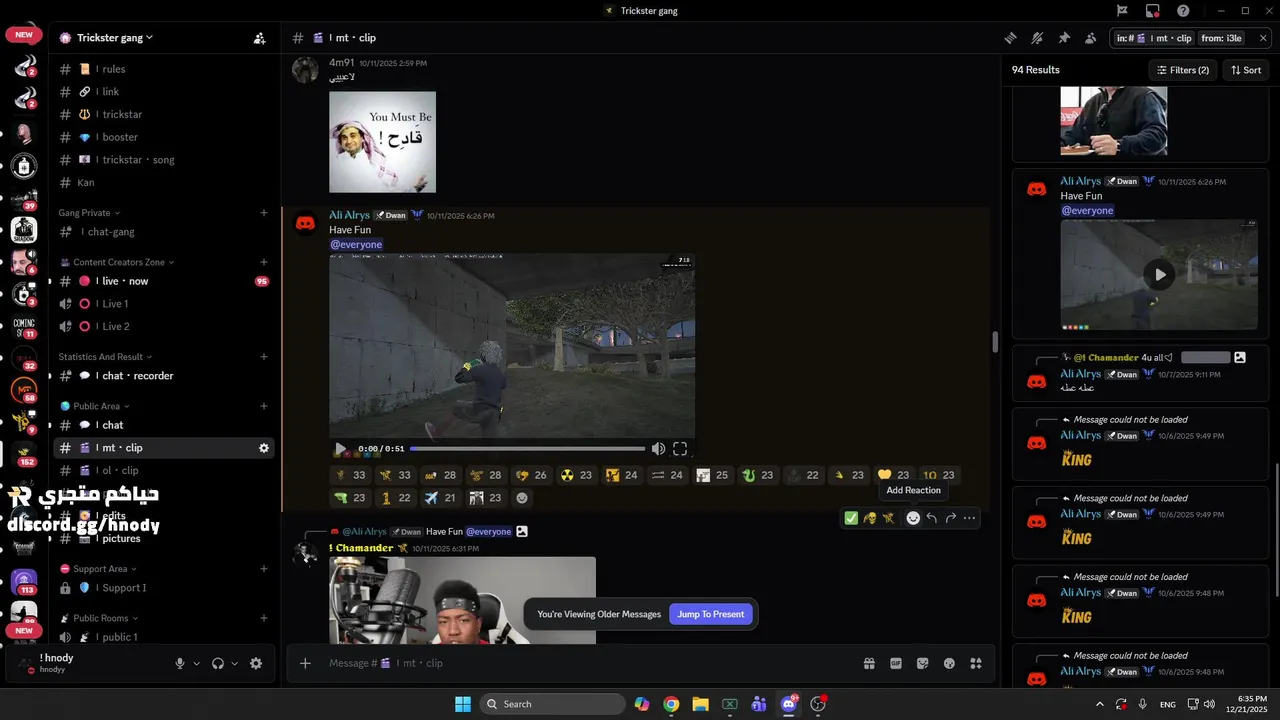The width and height of the screenshot is (1280, 720).
Task: Collapse the Content Creators Zone category
Action: click(x=116, y=262)
